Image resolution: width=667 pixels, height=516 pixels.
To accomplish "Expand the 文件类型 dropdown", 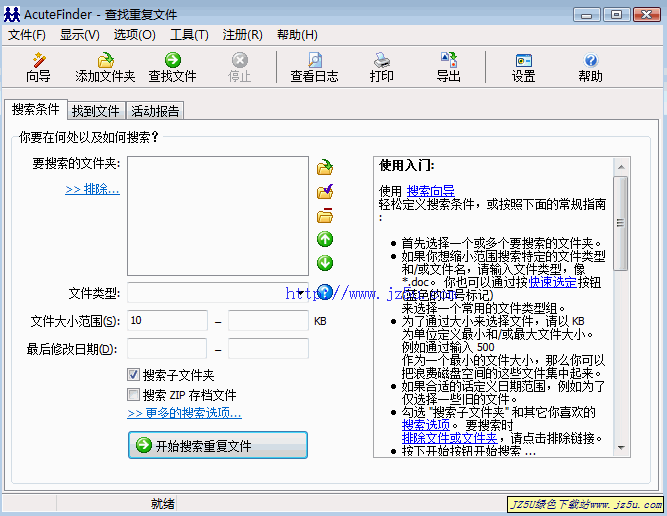I will coord(301,293).
